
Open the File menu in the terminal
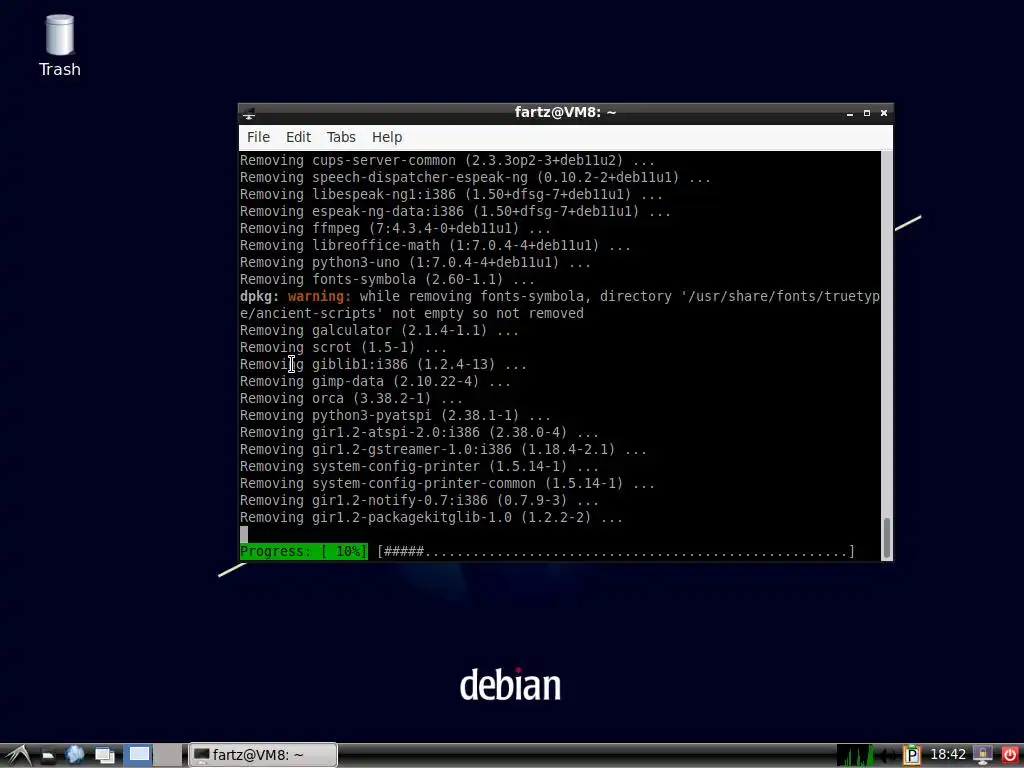click(x=258, y=137)
